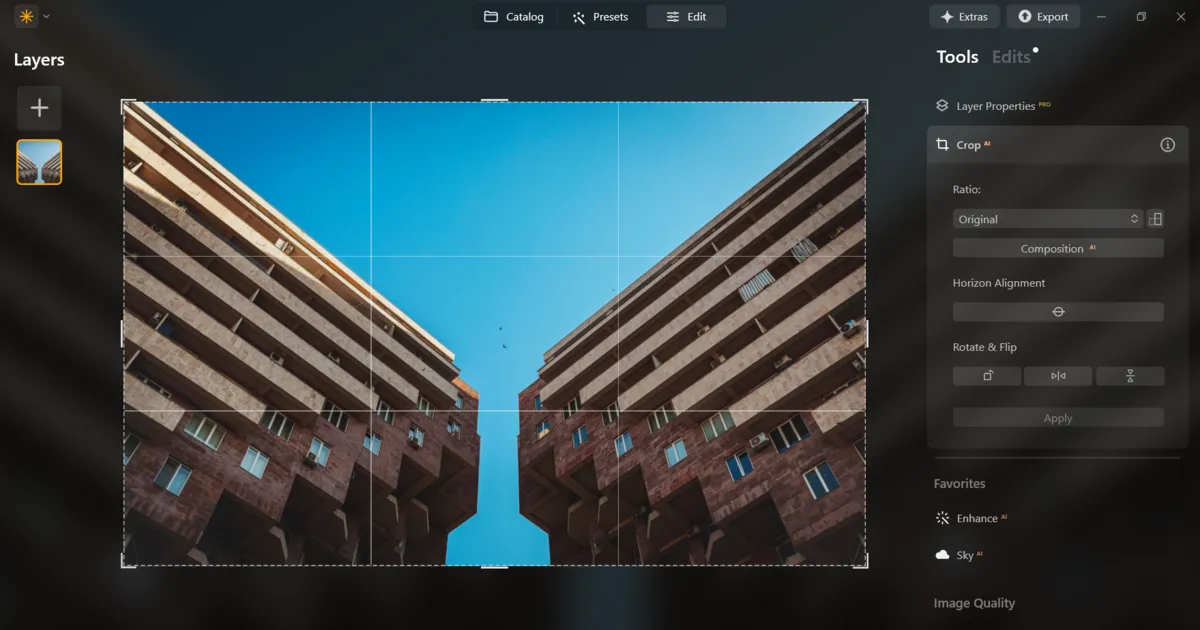This screenshot has width=1200, height=630.
Task: Switch to the Edits panel
Action: pyautogui.click(x=1011, y=57)
